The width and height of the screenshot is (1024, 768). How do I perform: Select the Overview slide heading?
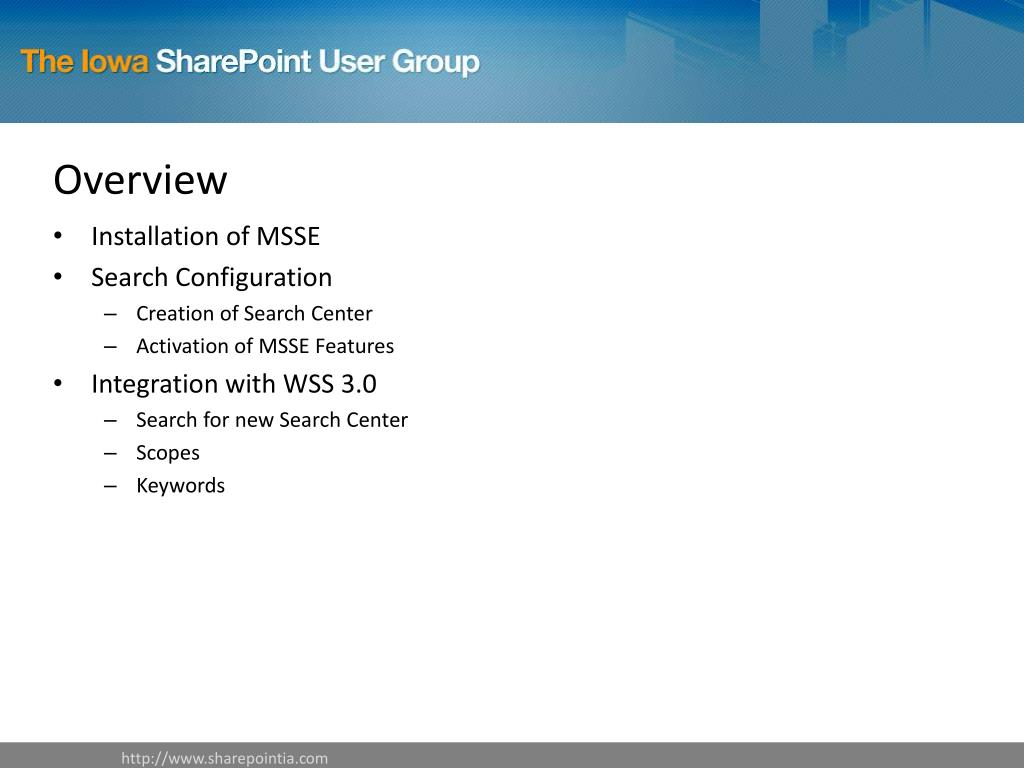coord(140,180)
